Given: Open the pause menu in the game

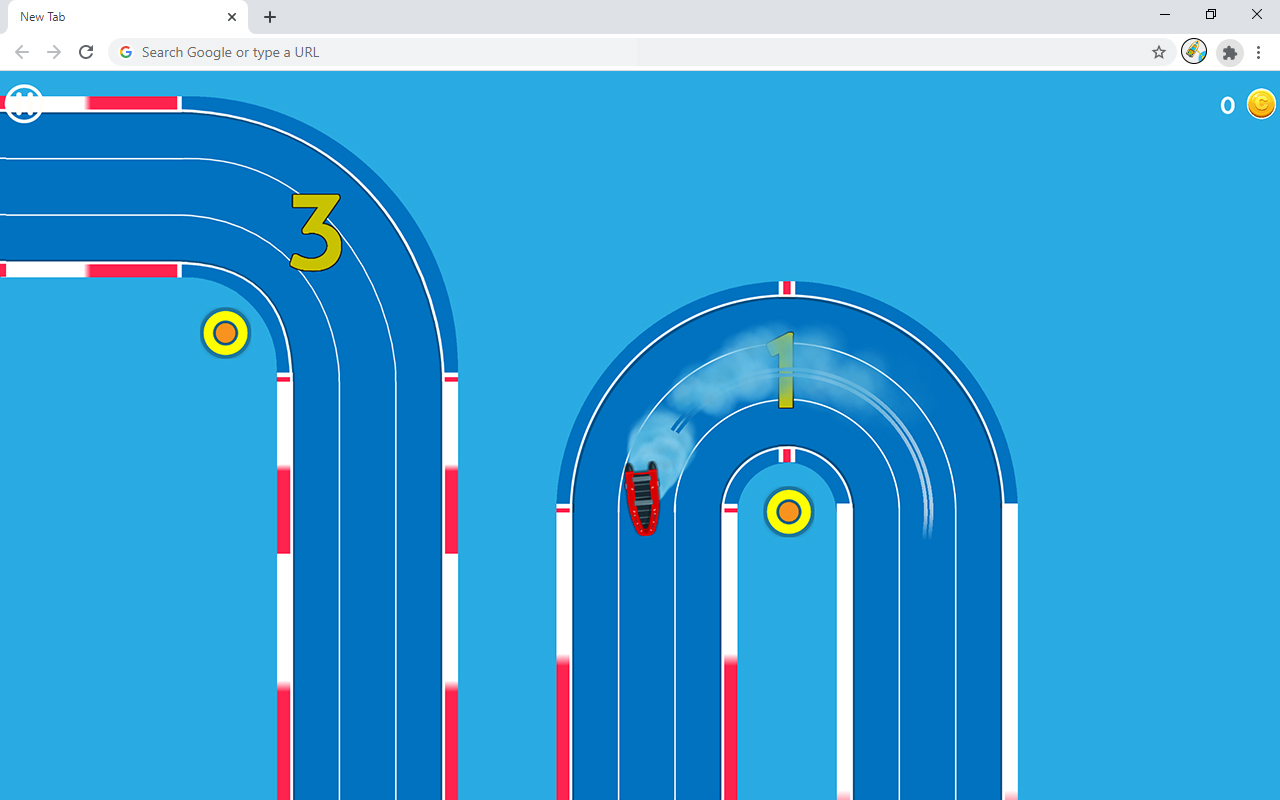Looking at the screenshot, I should [x=23, y=103].
